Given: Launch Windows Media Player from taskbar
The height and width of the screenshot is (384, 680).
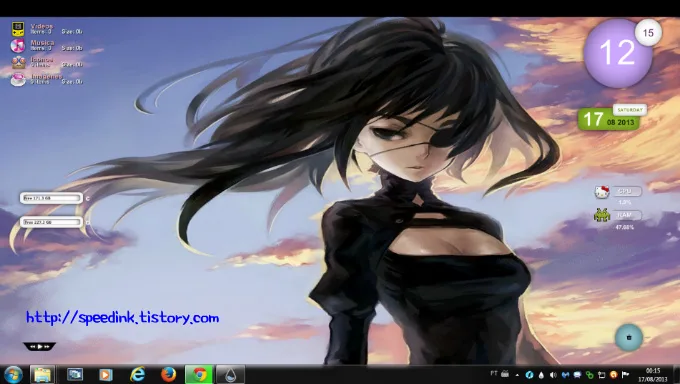Looking at the screenshot, I should [x=105, y=374].
